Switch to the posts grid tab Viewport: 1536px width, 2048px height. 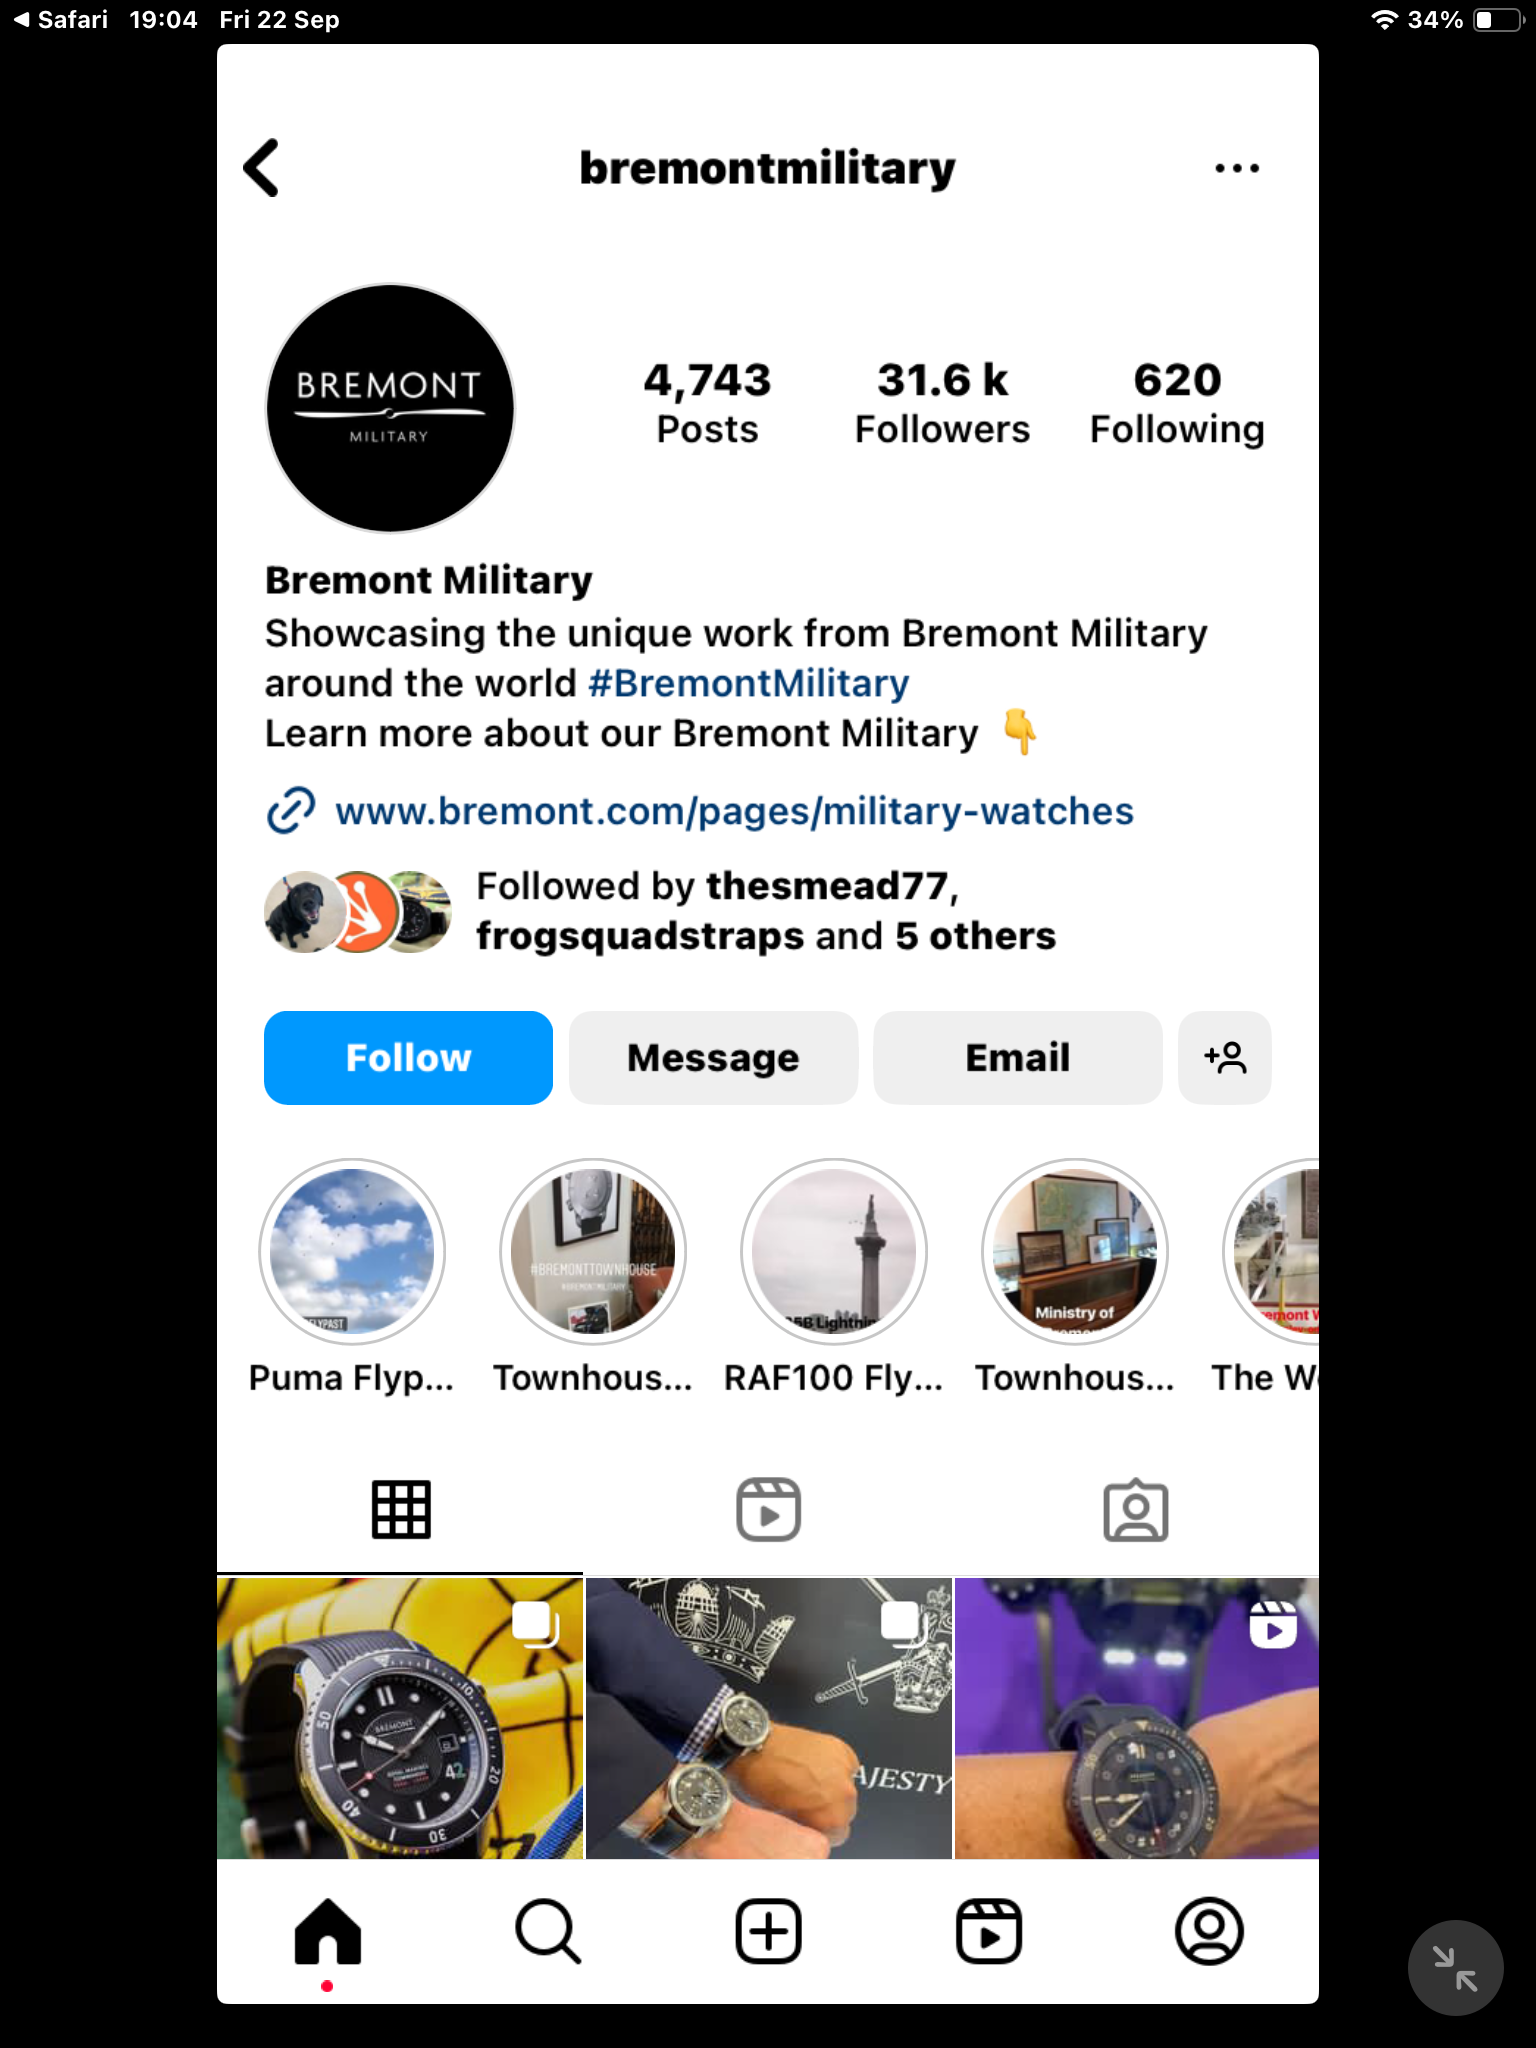point(401,1509)
